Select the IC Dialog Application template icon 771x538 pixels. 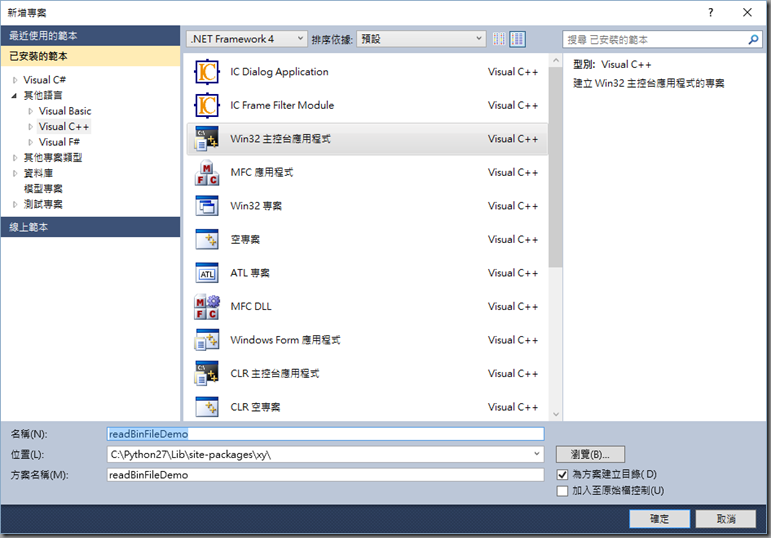tap(207, 72)
